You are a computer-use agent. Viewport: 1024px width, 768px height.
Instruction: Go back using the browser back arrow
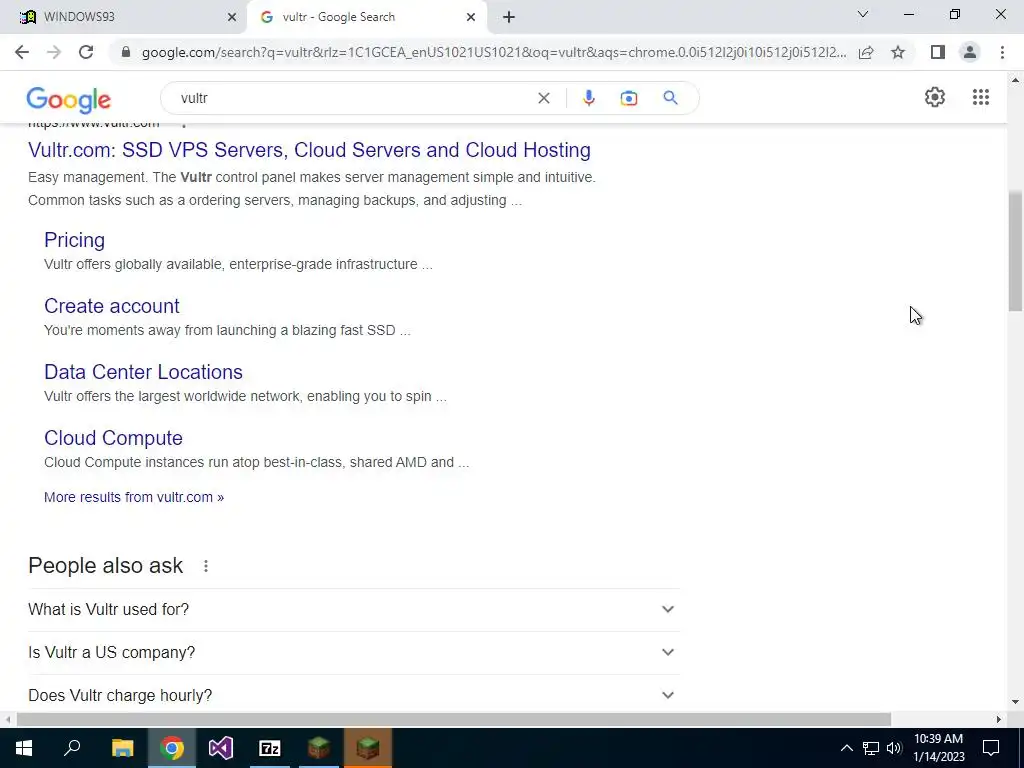22,52
